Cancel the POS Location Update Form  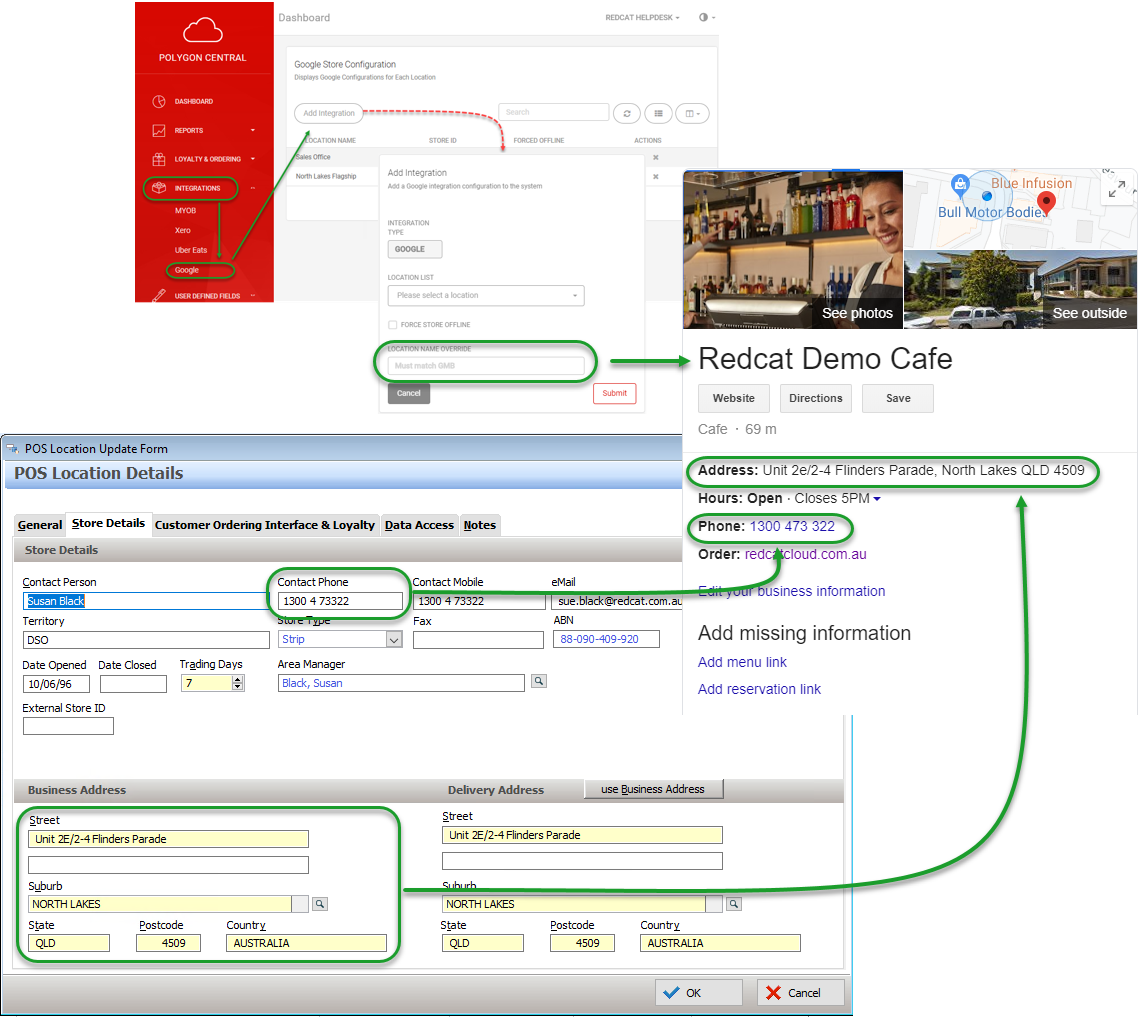[x=800, y=993]
